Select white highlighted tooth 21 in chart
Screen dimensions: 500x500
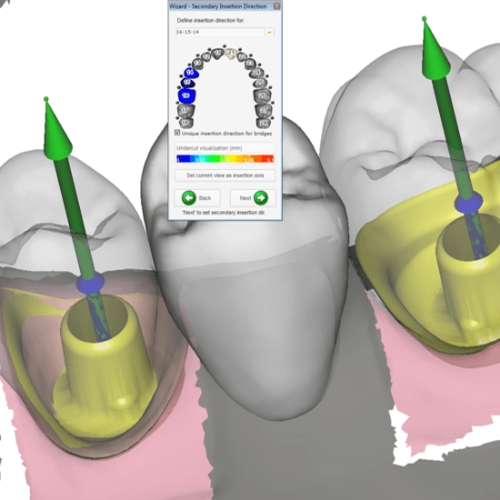[230, 53]
